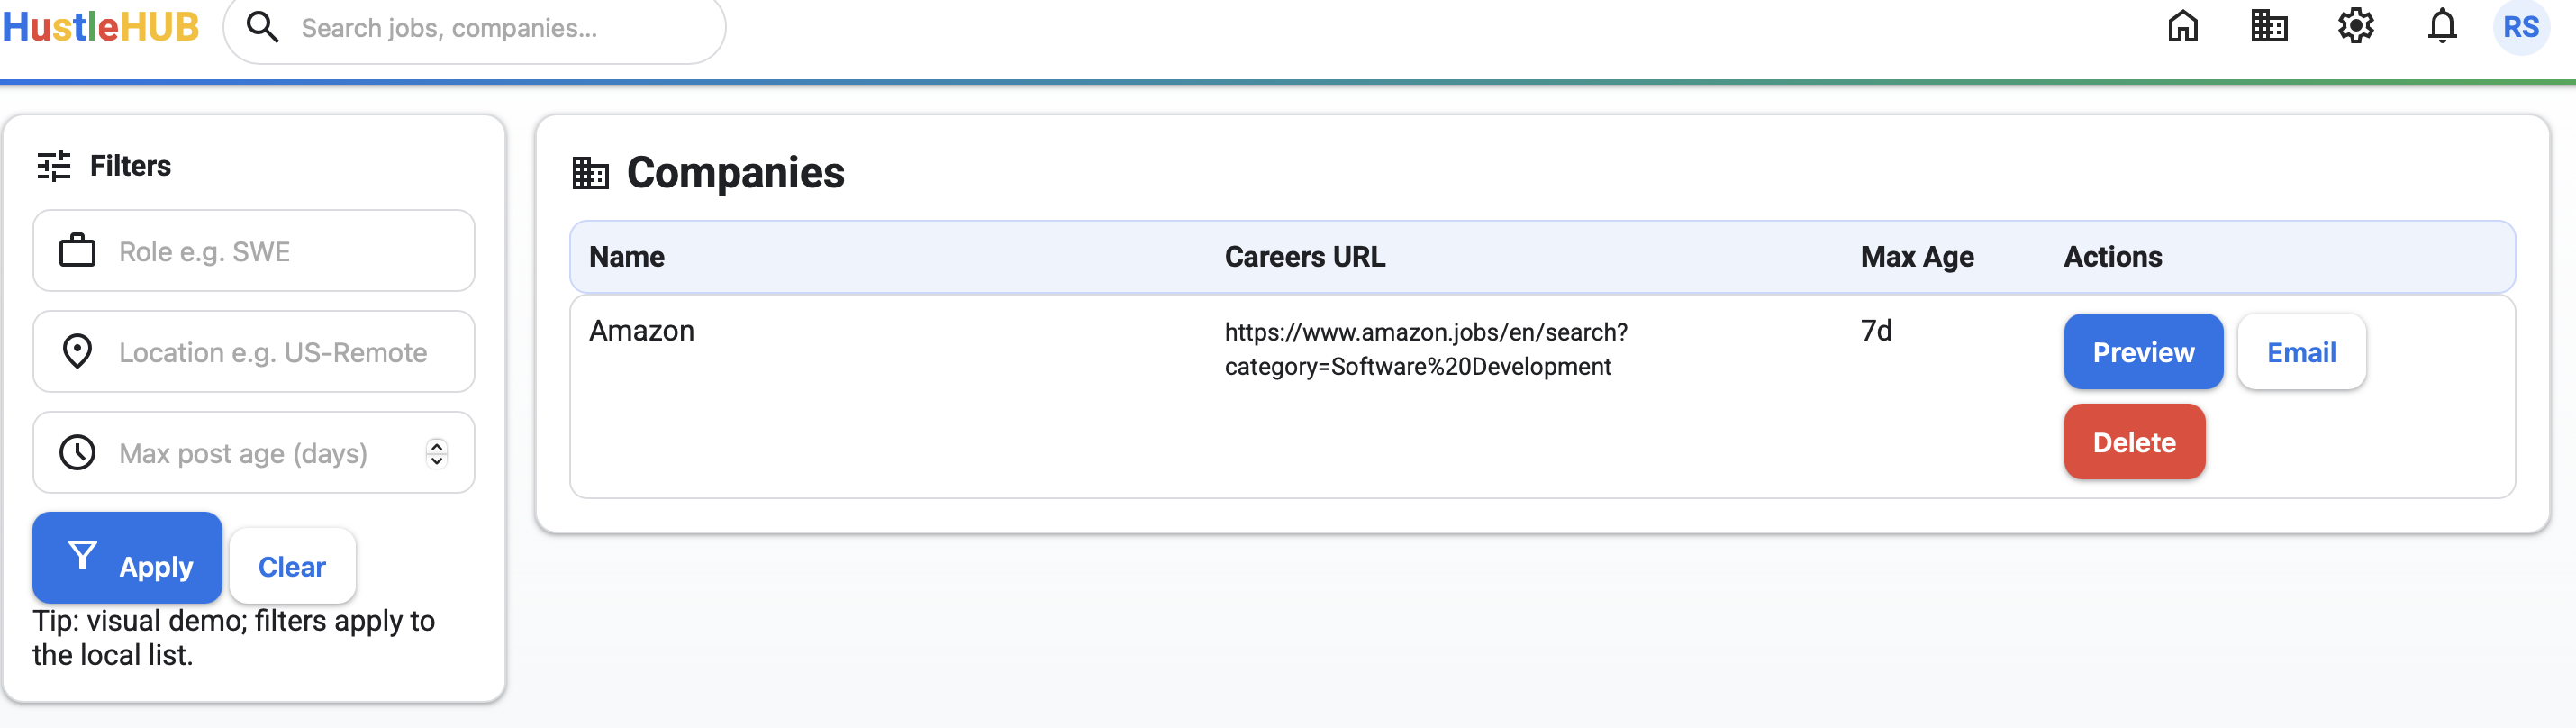Viewport: 2576px width, 728px height.
Task: Go to the Home page icon
Action: point(2182,26)
